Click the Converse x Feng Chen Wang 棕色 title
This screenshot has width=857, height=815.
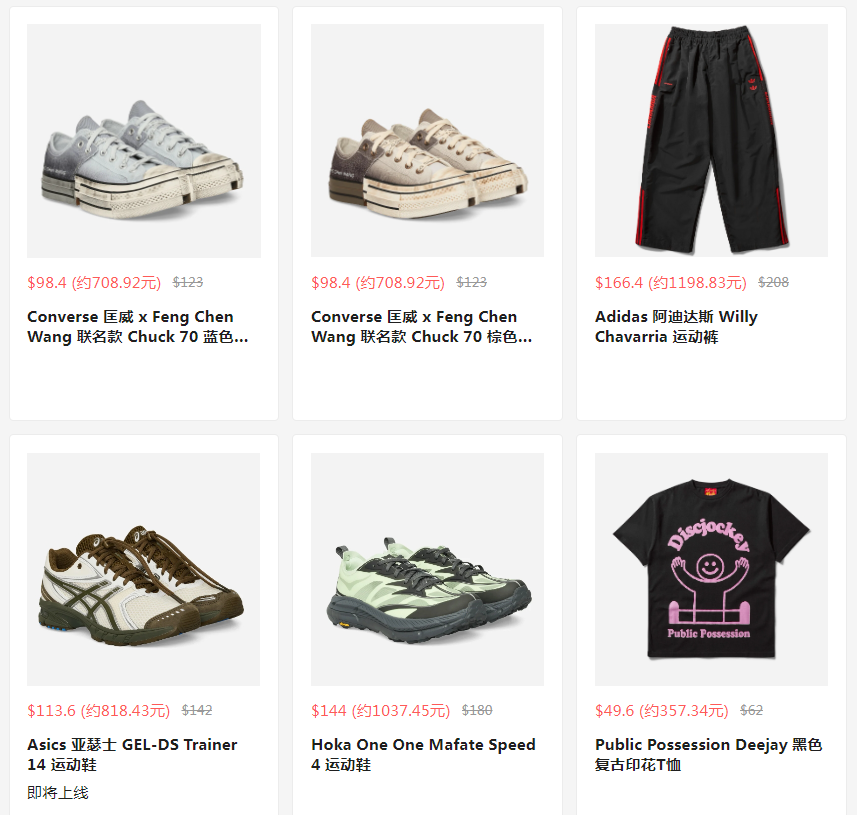tap(421, 327)
